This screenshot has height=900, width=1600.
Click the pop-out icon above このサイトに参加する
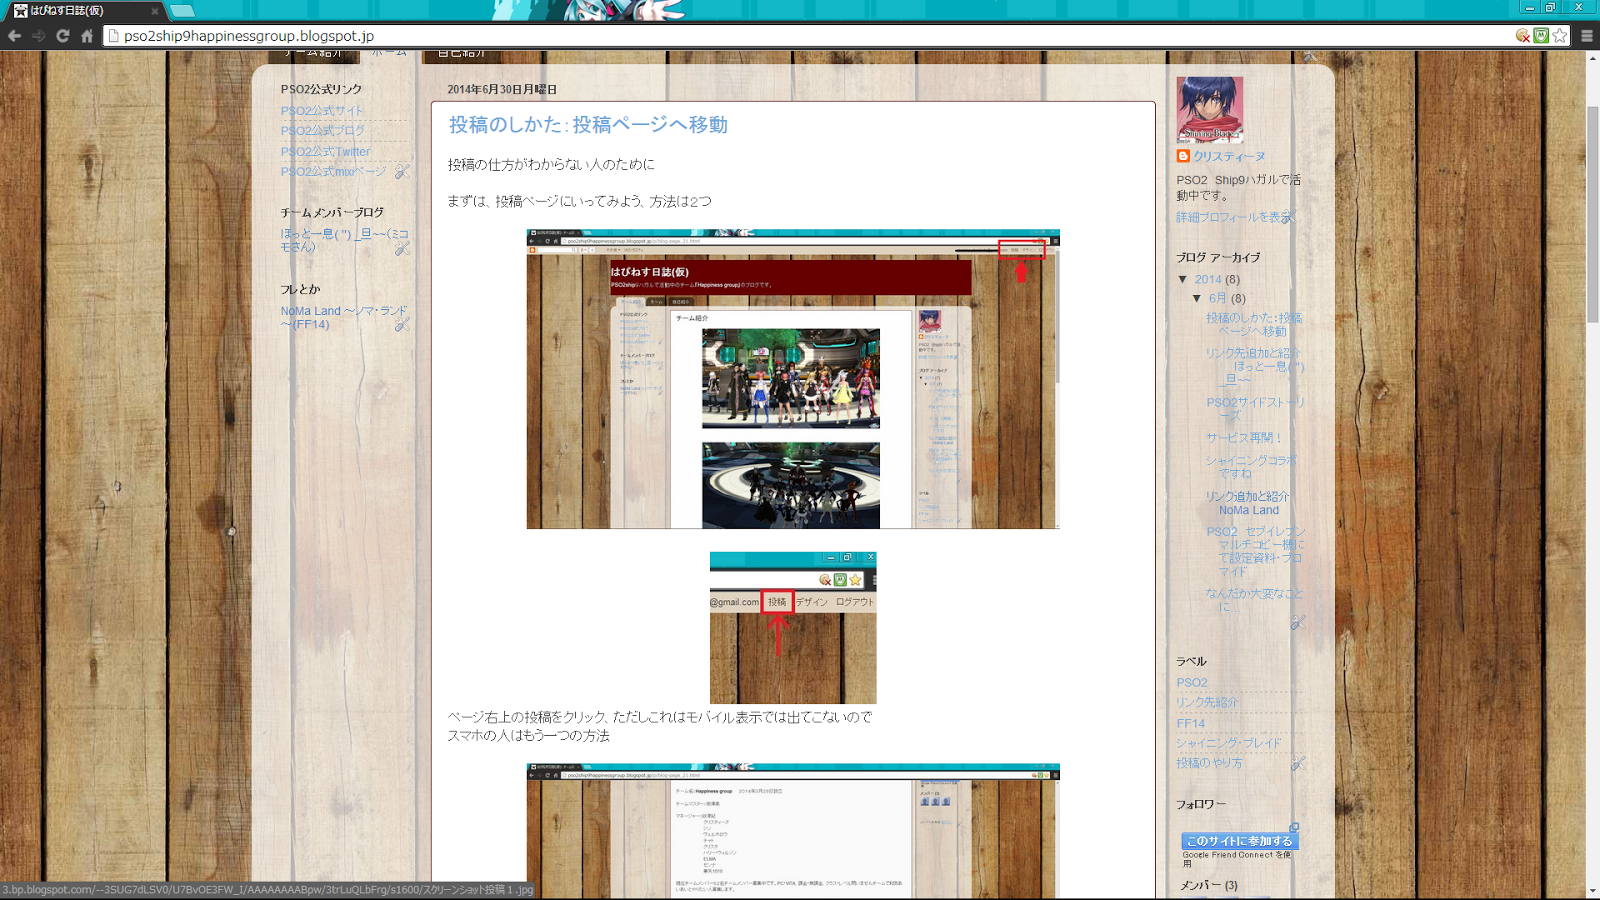pos(1294,828)
